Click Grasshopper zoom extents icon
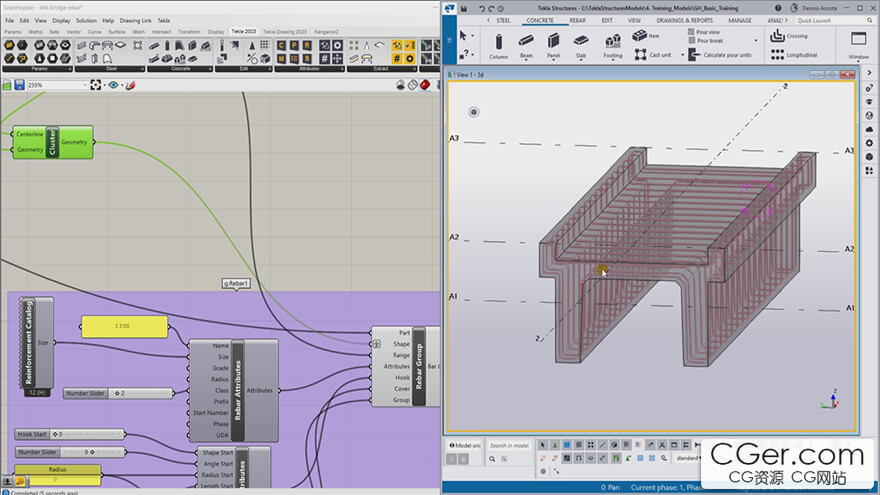 click(x=95, y=85)
